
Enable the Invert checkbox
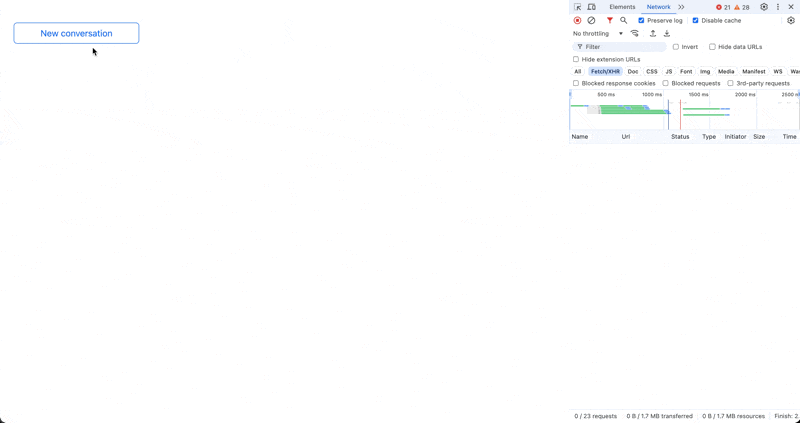point(676,47)
